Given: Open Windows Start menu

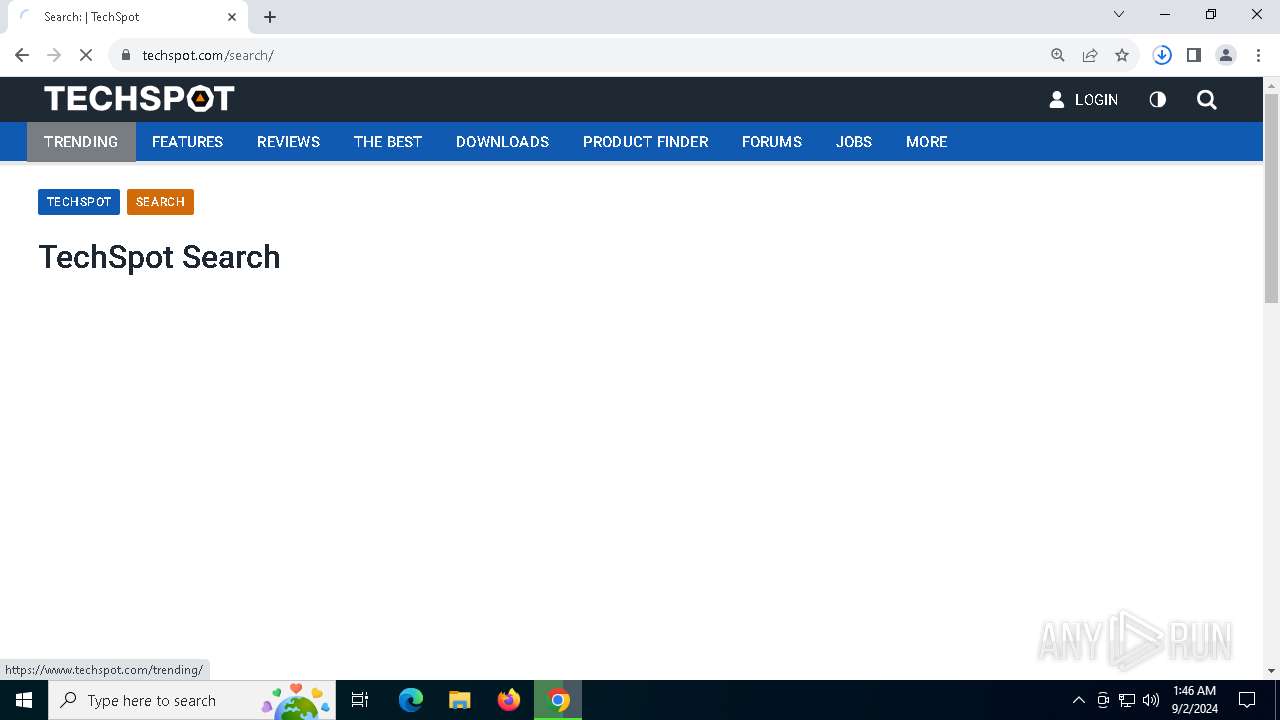Looking at the screenshot, I should click(24, 700).
